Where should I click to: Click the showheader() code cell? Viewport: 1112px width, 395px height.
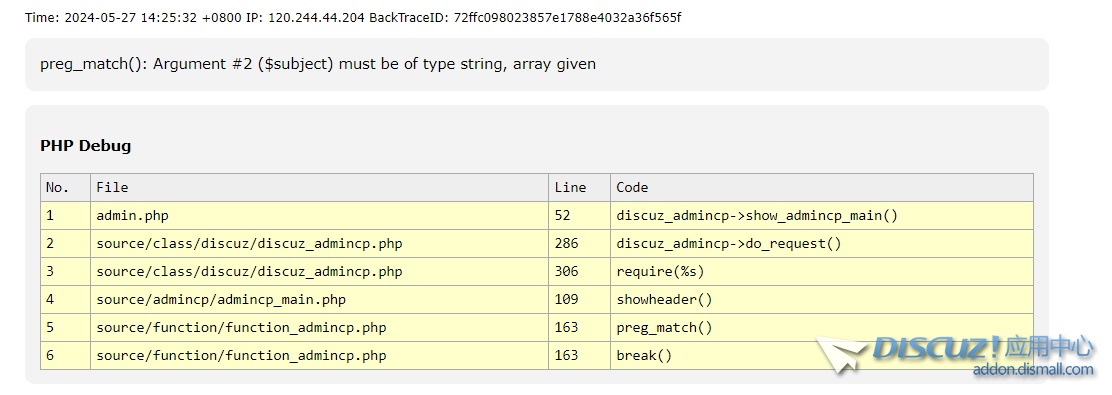tap(821, 299)
